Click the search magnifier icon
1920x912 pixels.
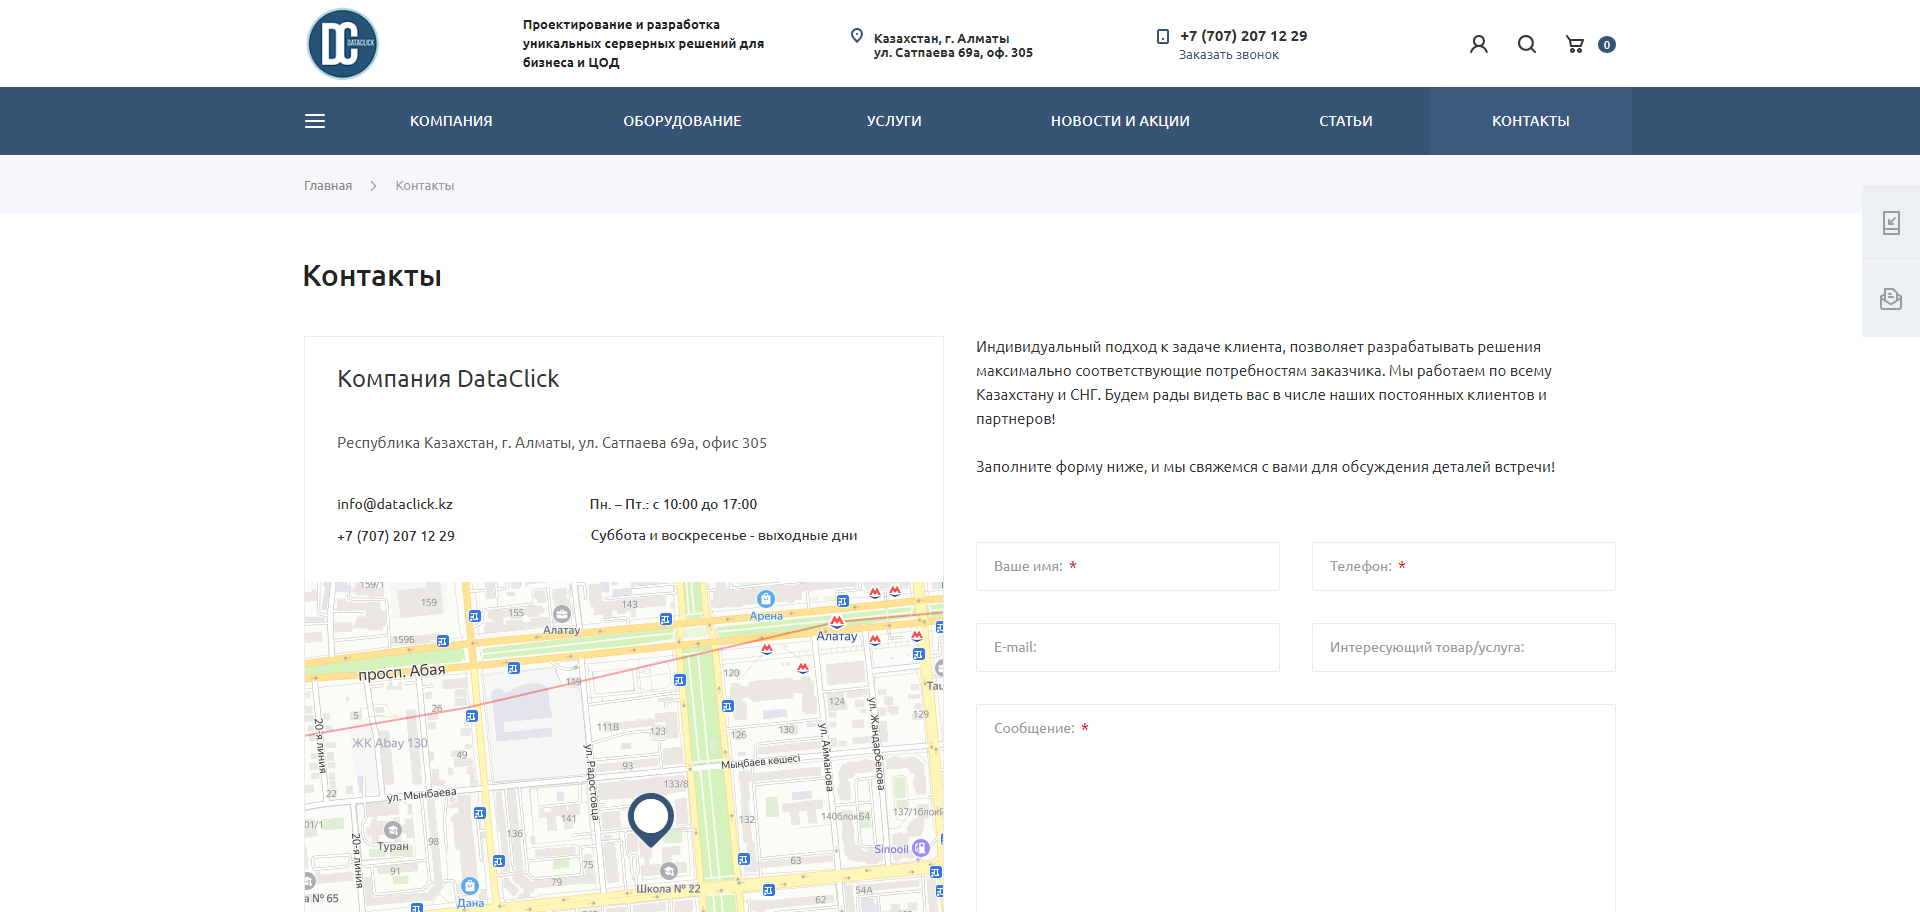click(x=1527, y=44)
